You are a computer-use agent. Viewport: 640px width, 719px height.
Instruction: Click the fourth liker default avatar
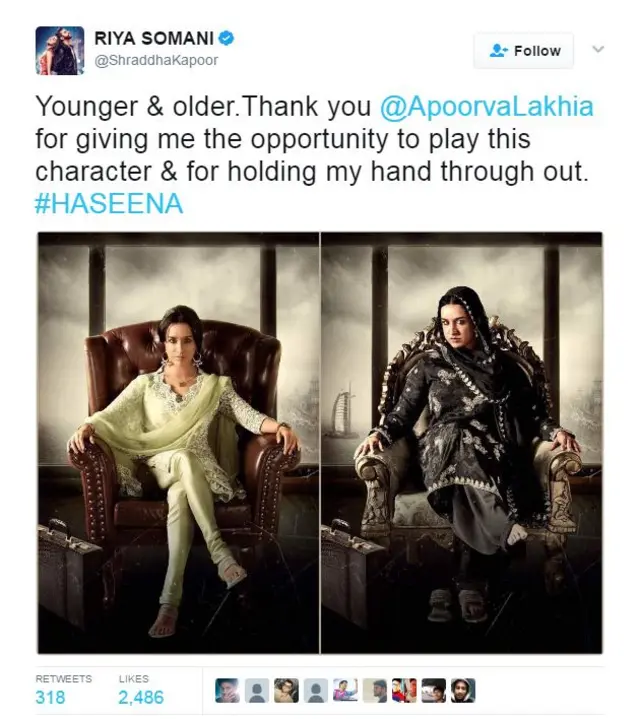pyautogui.click(x=316, y=691)
